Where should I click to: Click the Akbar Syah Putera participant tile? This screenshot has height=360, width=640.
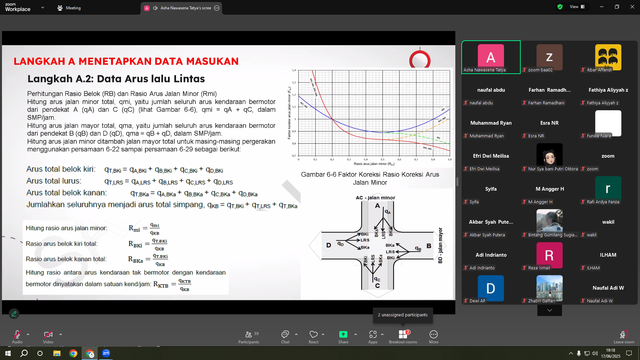click(x=491, y=223)
